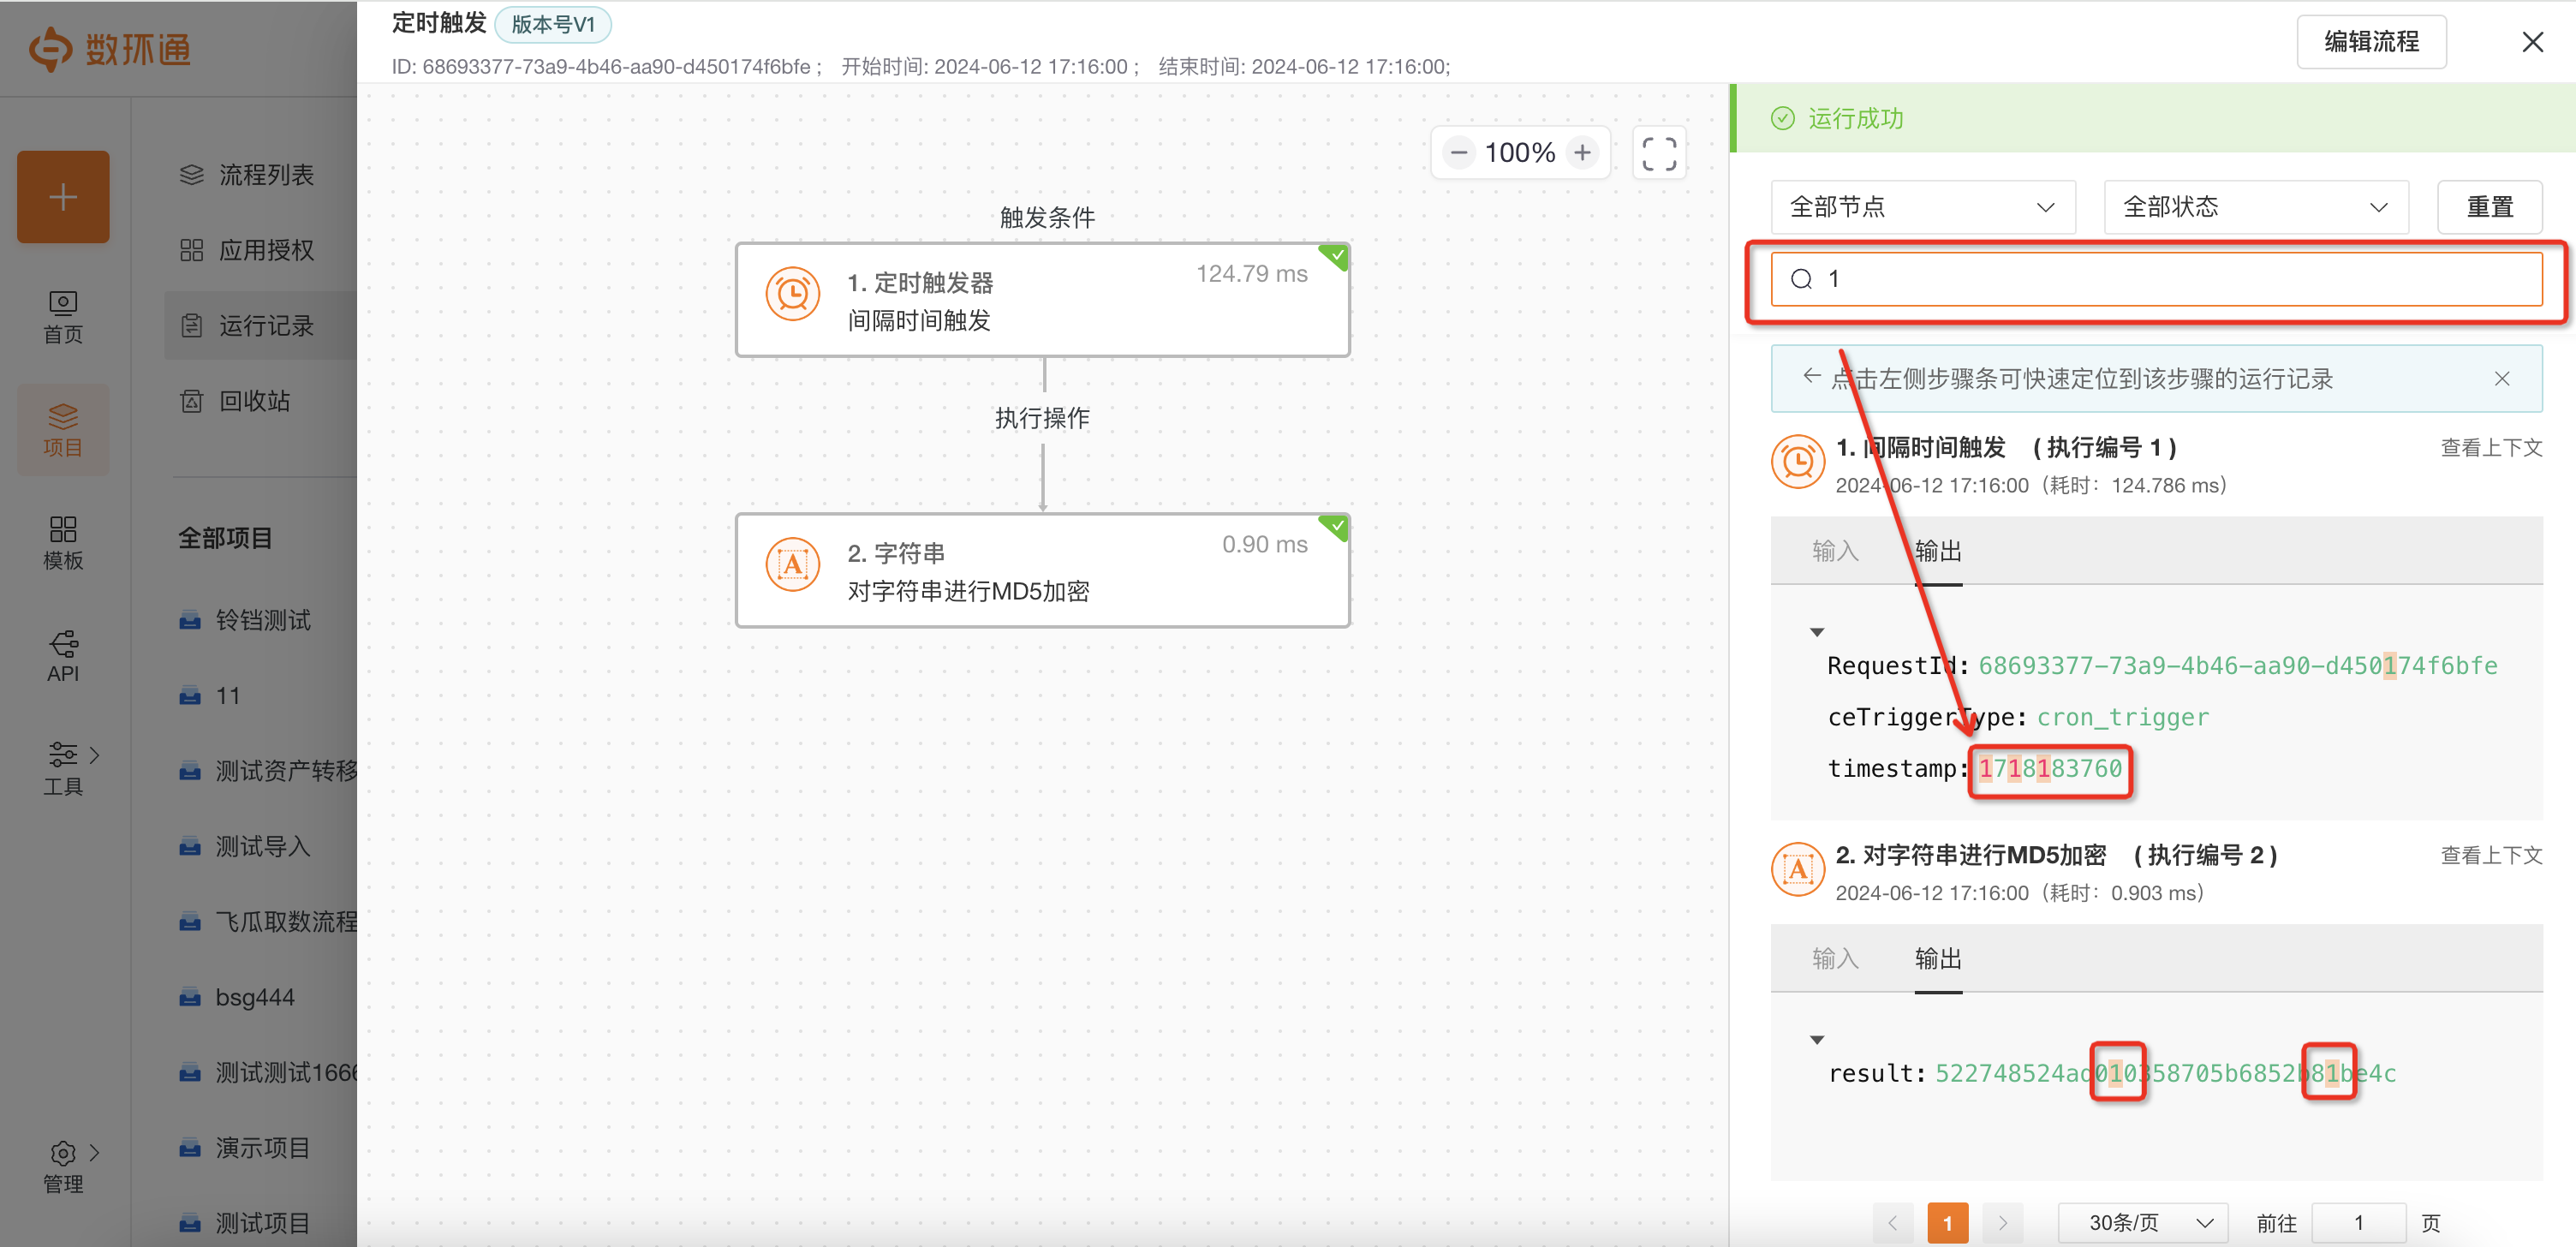The width and height of the screenshot is (2576, 1247).
Task: Click the 全部项目 heading
Action: pos(225,538)
